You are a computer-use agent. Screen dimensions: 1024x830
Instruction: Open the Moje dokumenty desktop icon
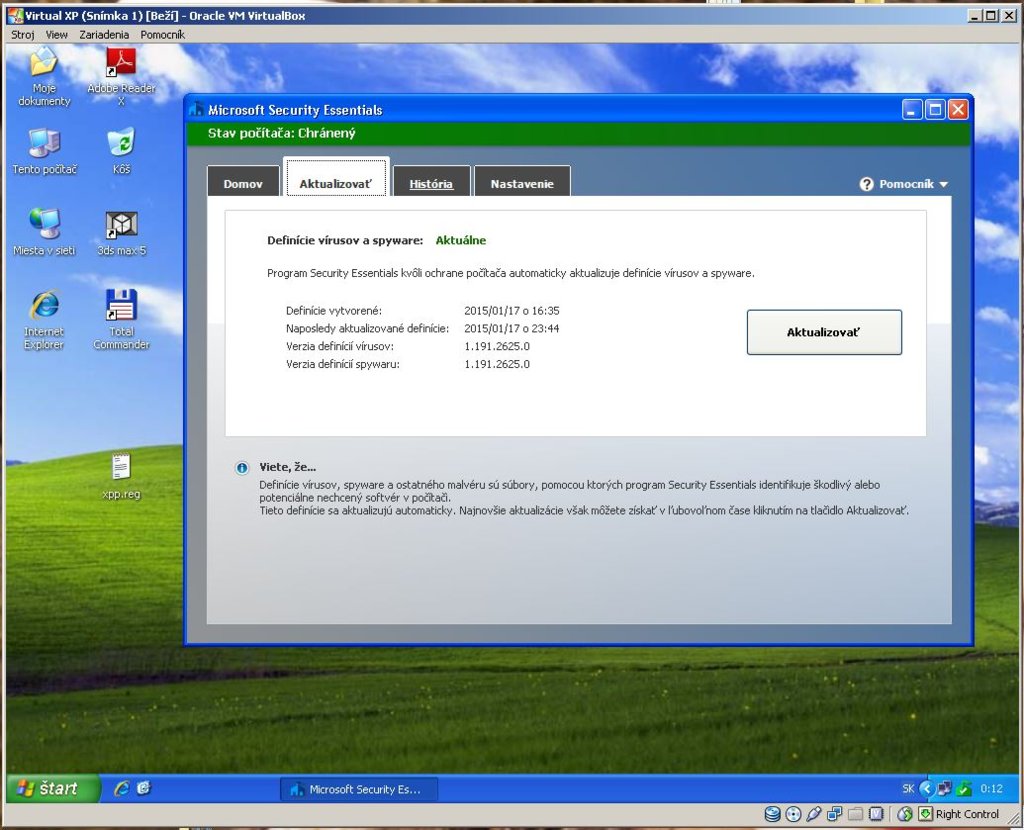pos(44,76)
